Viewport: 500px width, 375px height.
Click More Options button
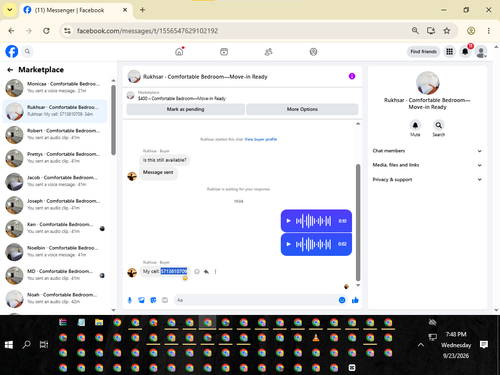coord(302,109)
